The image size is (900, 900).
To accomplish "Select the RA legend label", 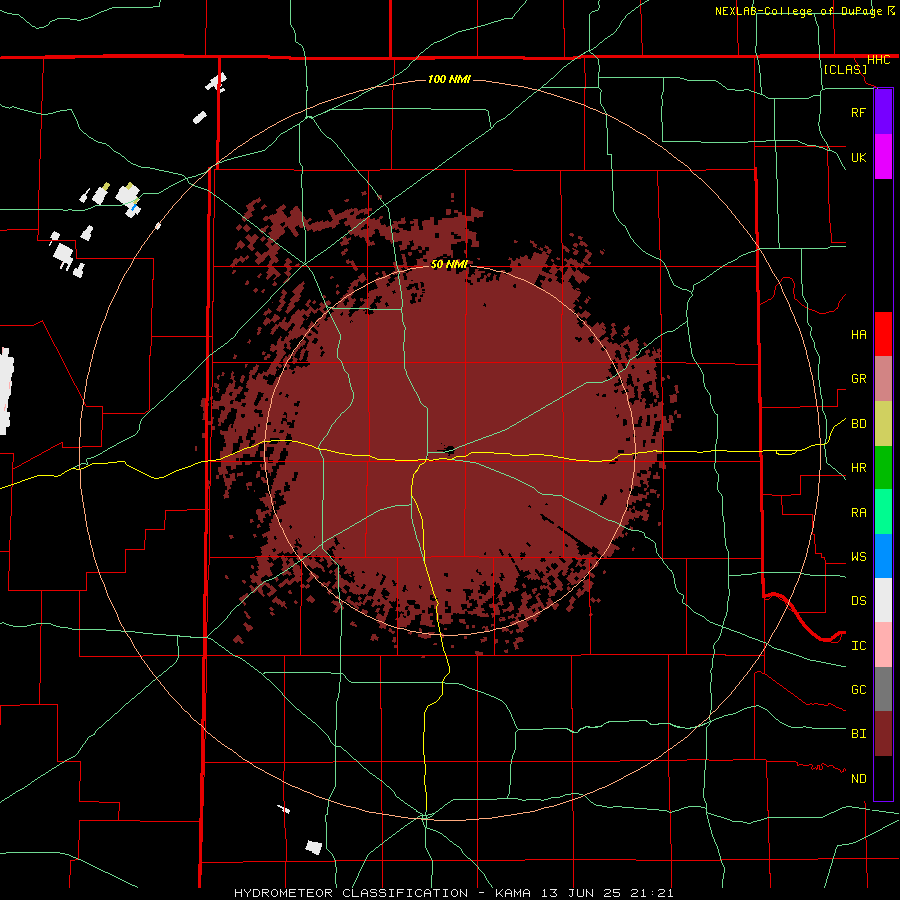I will (858, 513).
